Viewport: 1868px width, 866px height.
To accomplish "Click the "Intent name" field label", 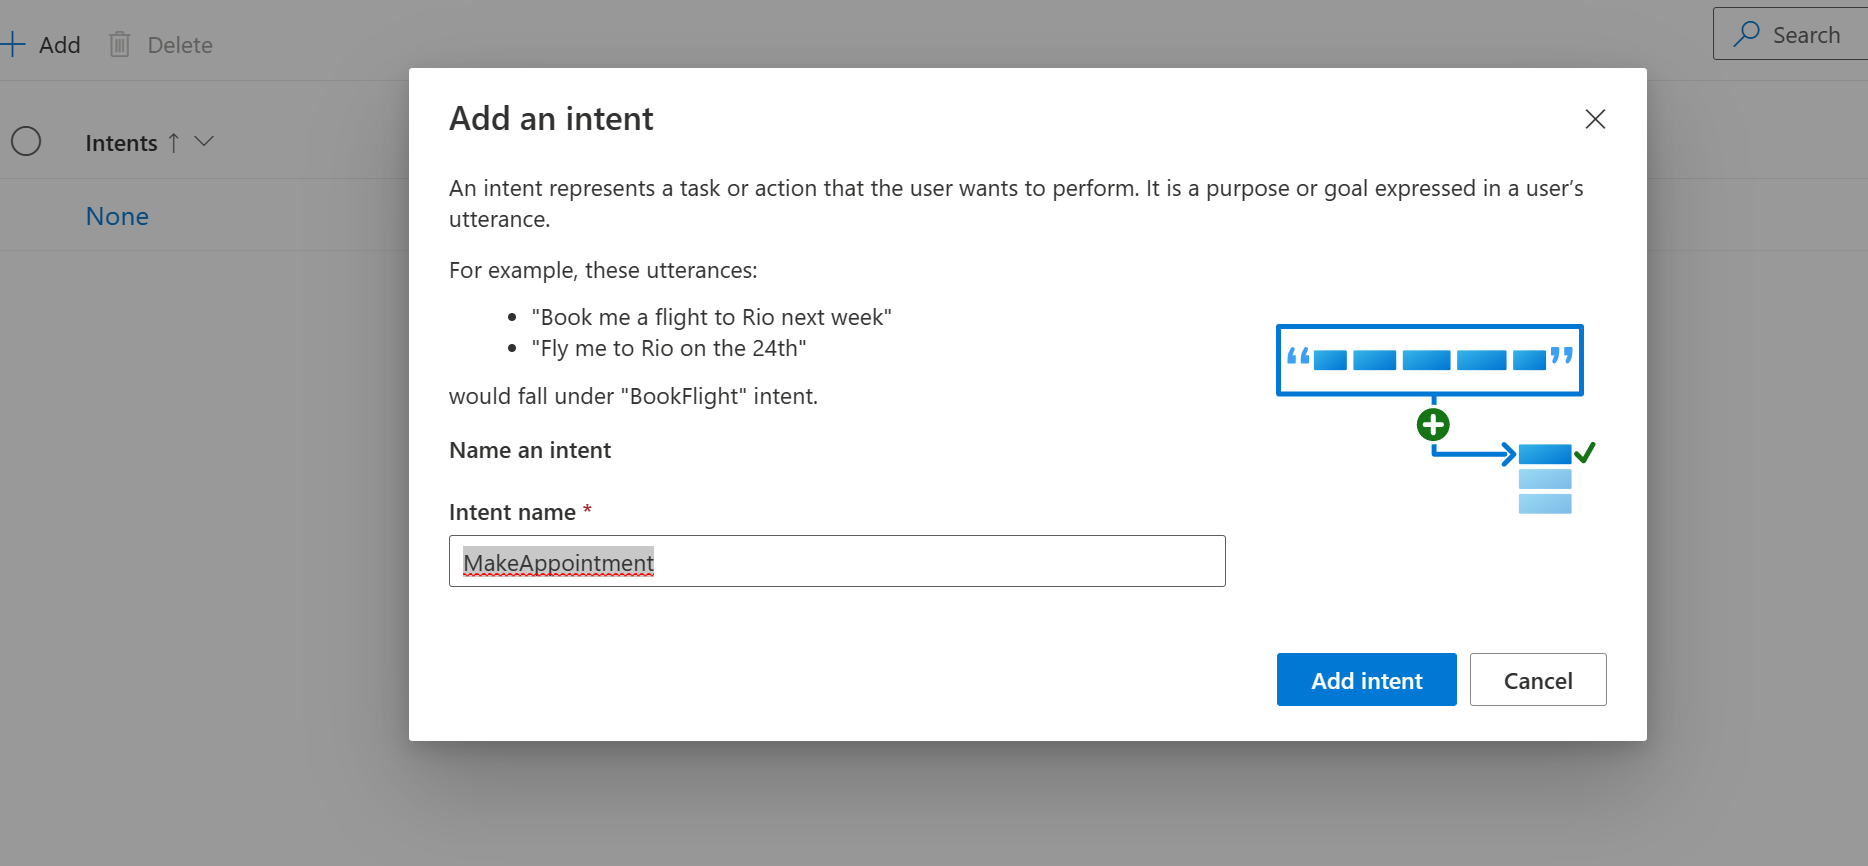I will [x=512, y=512].
